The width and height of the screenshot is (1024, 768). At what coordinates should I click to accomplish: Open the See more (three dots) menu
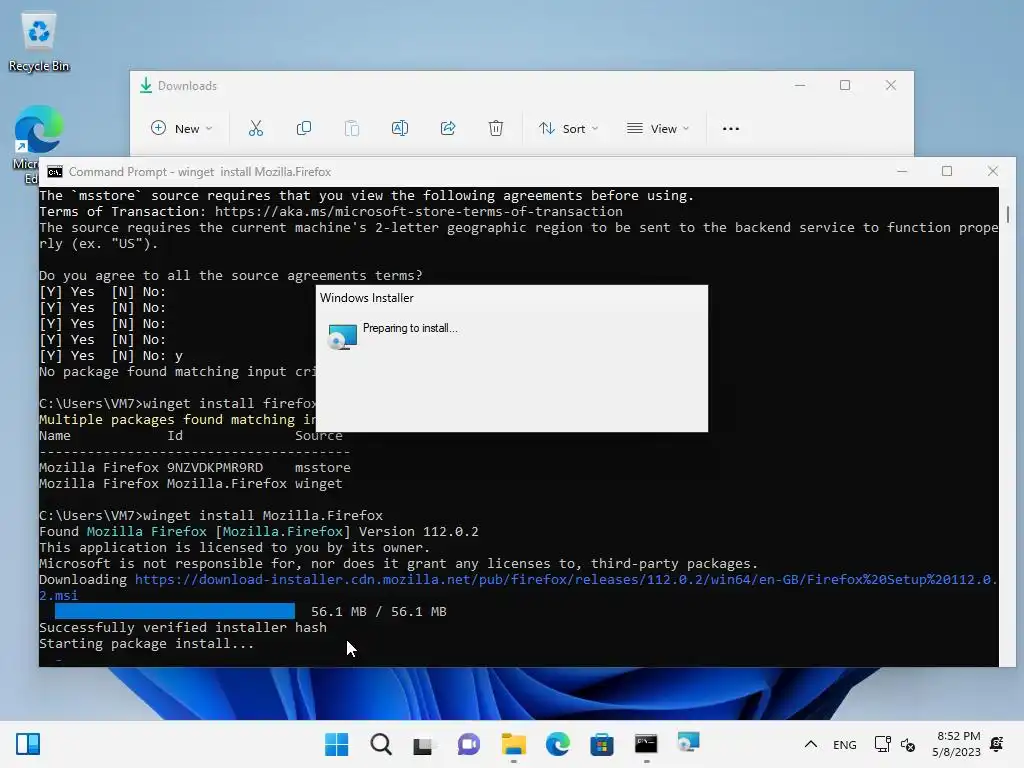coord(731,129)
